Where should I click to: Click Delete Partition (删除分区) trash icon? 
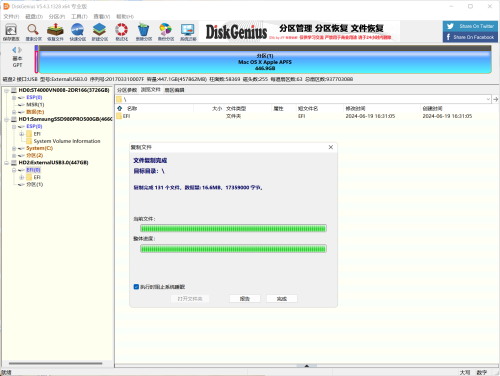(144, 32)
